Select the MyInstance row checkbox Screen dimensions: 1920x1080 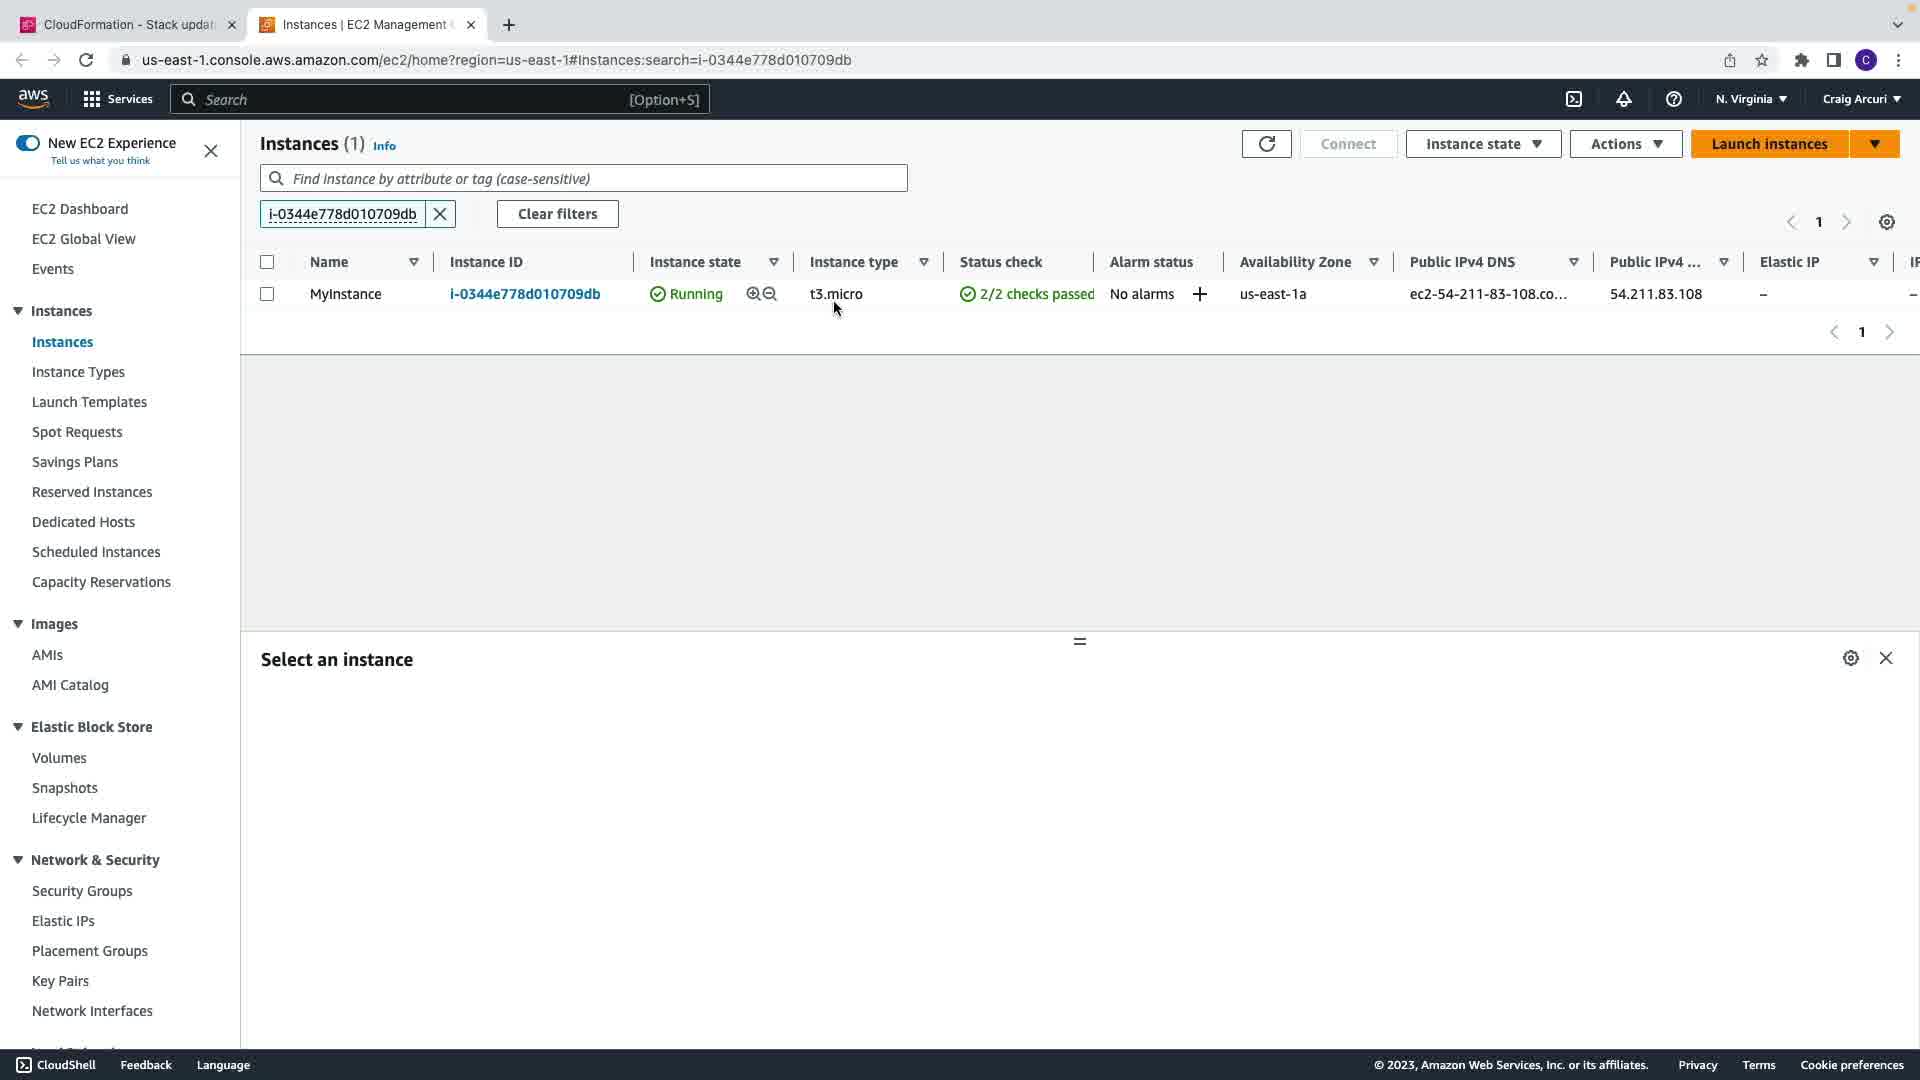pos(267,294)
